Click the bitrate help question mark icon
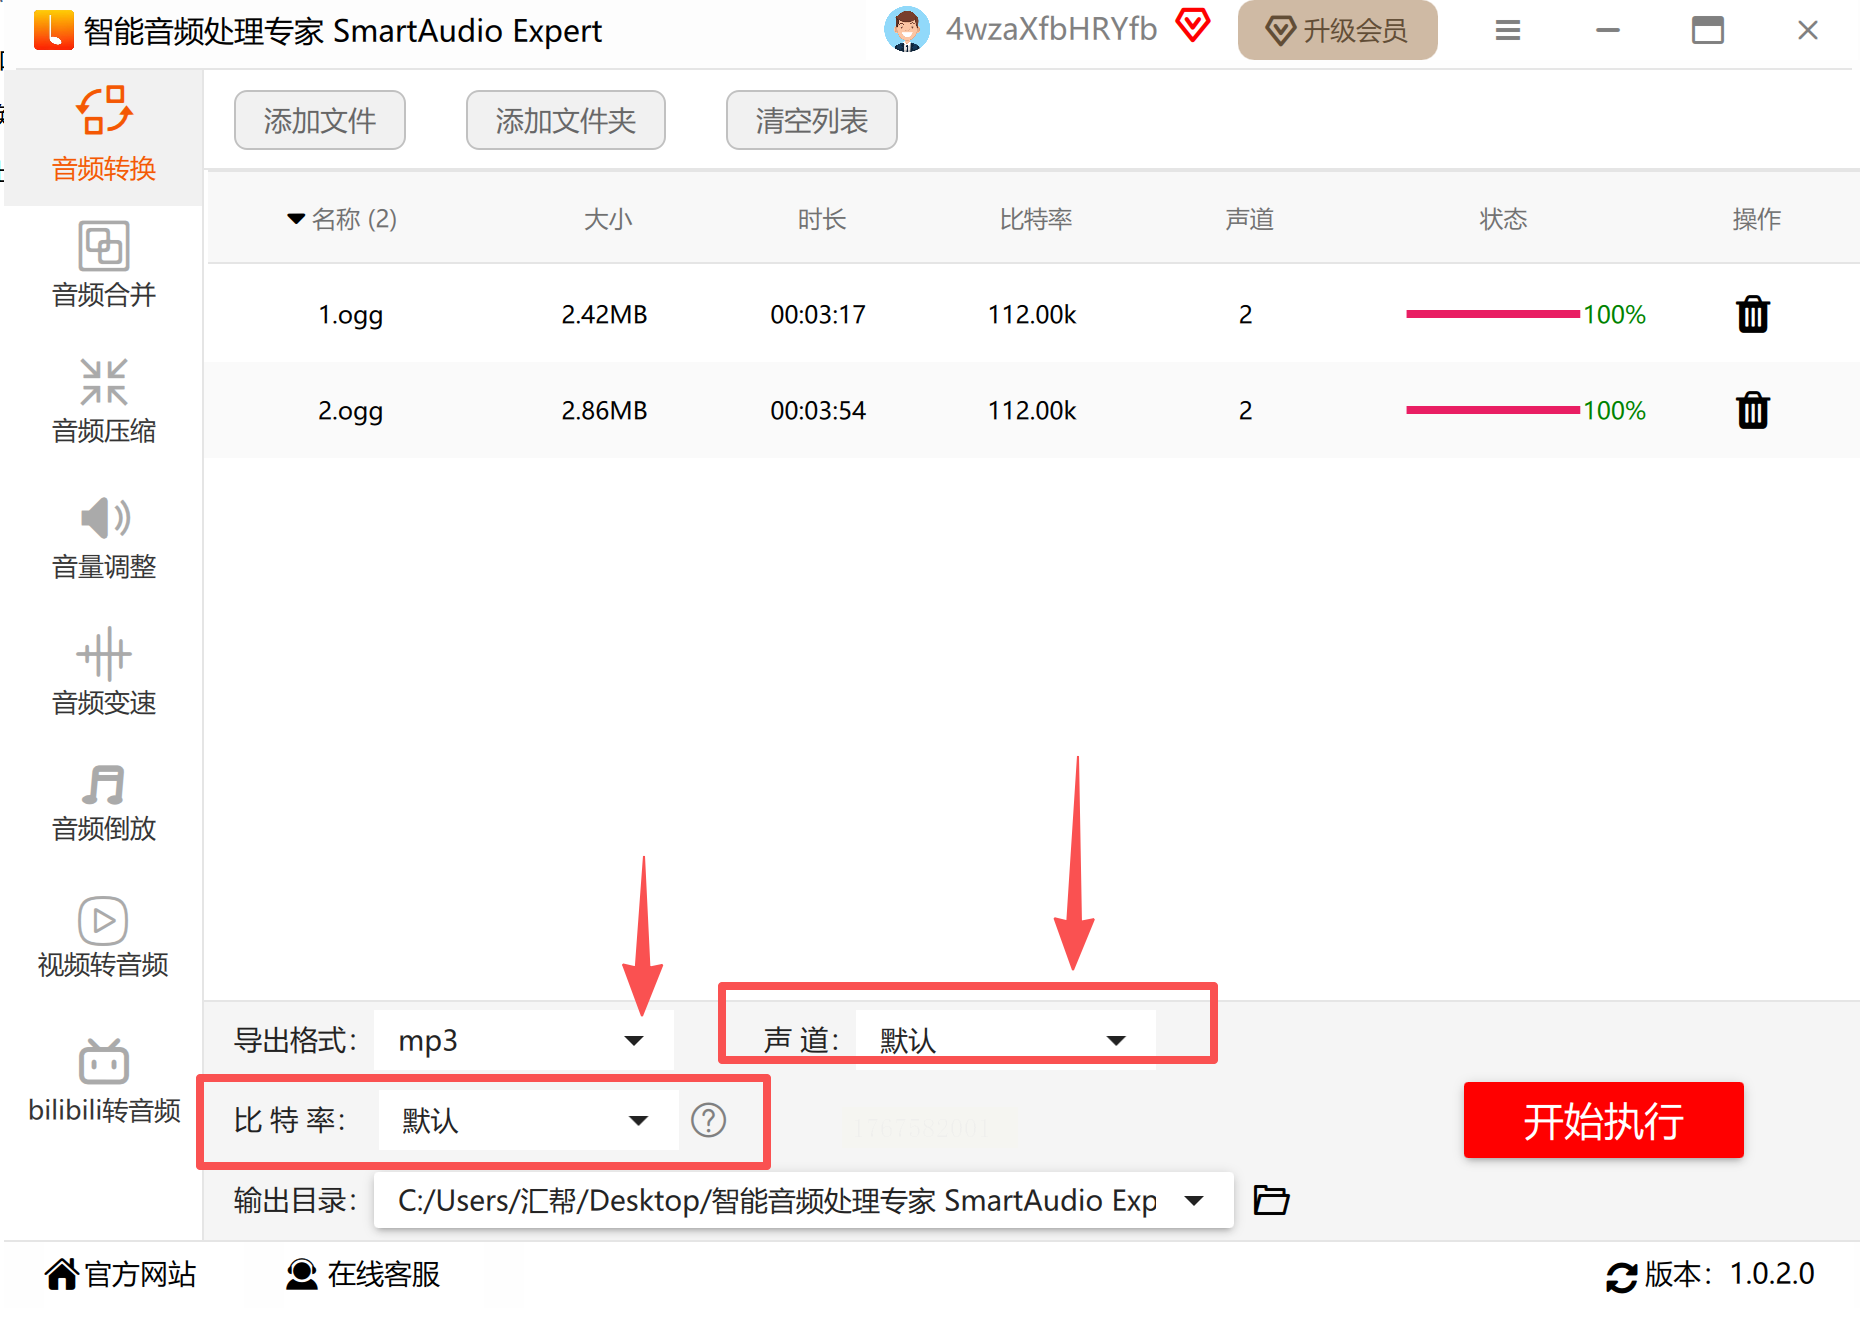This screenshot has height=1320, width=1860. coord(709,1120)
